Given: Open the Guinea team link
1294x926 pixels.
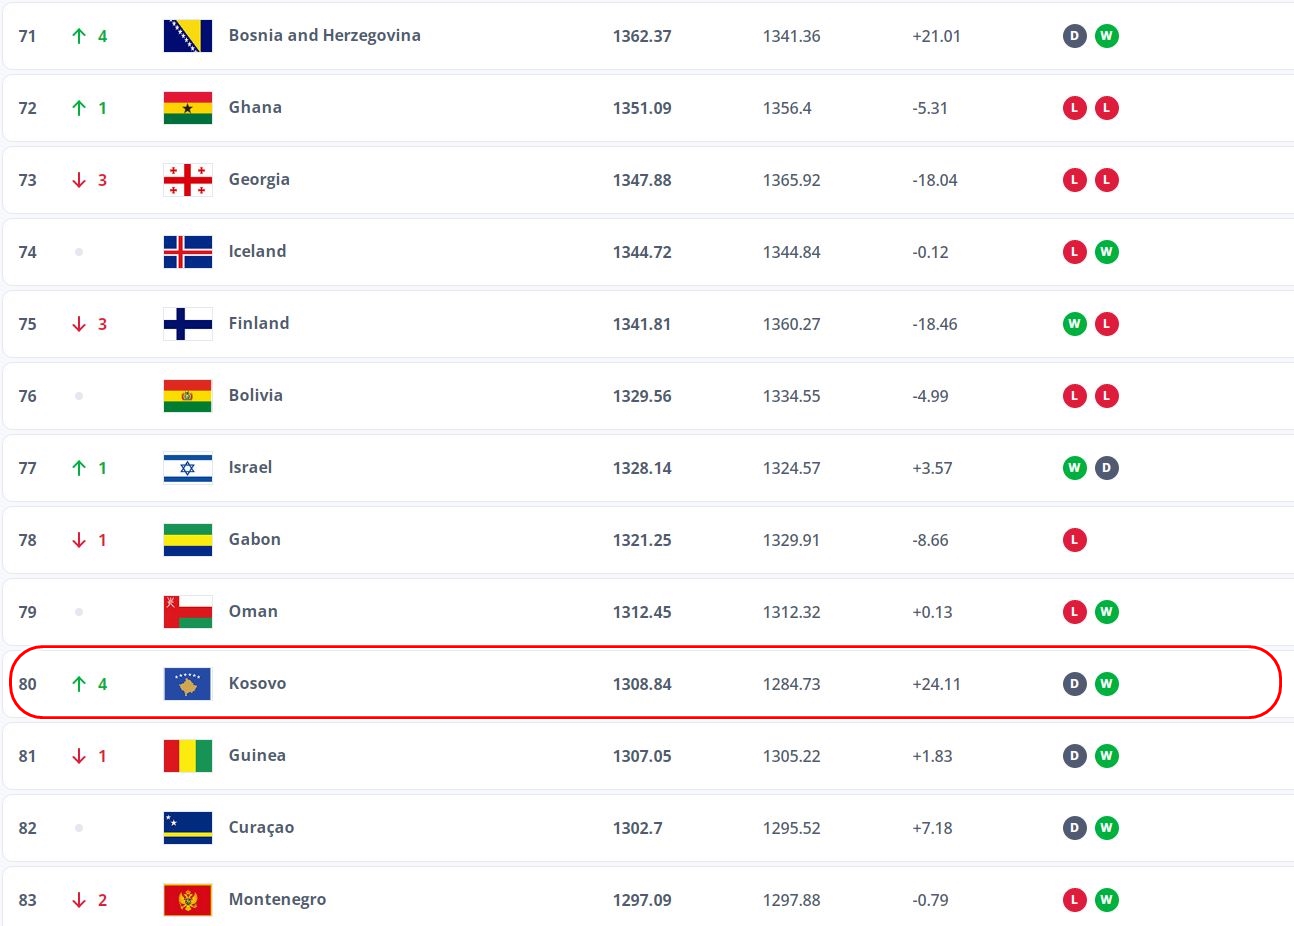Looking at the screenshot, I should point(257,755).
